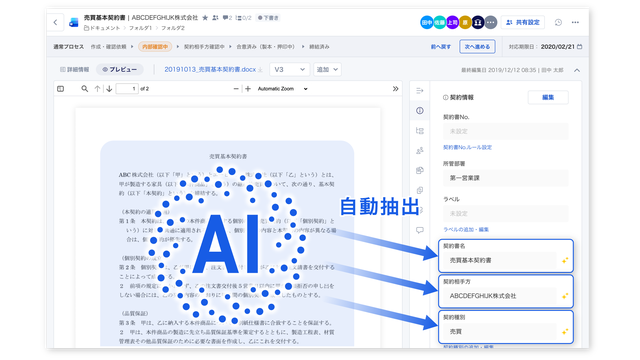The image size is (640, 360).
Task: Click the 佐藤 user avatar
Action: click(x=439, y=22)
